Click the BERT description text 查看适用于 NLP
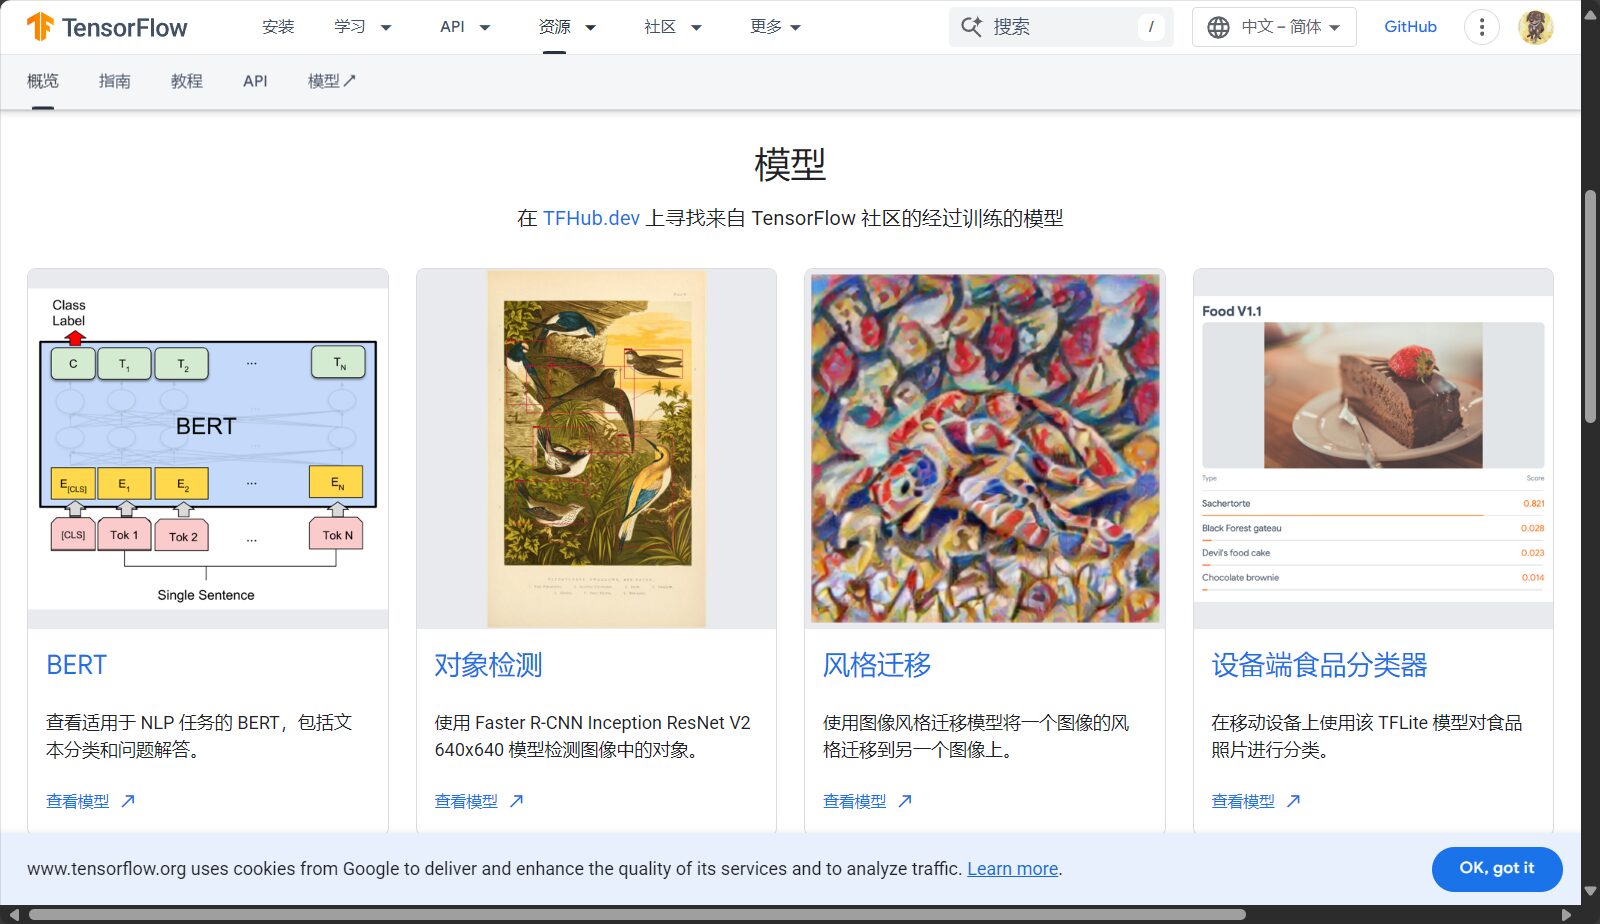The width and height of the screenshot is (1600, 924). click(199, 736)
